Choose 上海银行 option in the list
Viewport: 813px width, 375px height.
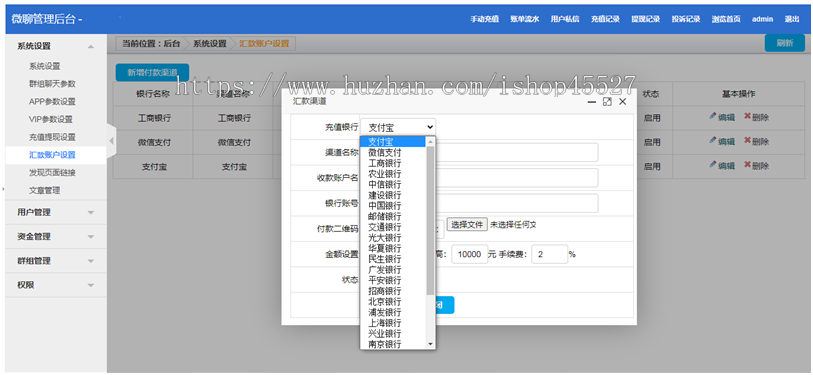coord(393,323)
